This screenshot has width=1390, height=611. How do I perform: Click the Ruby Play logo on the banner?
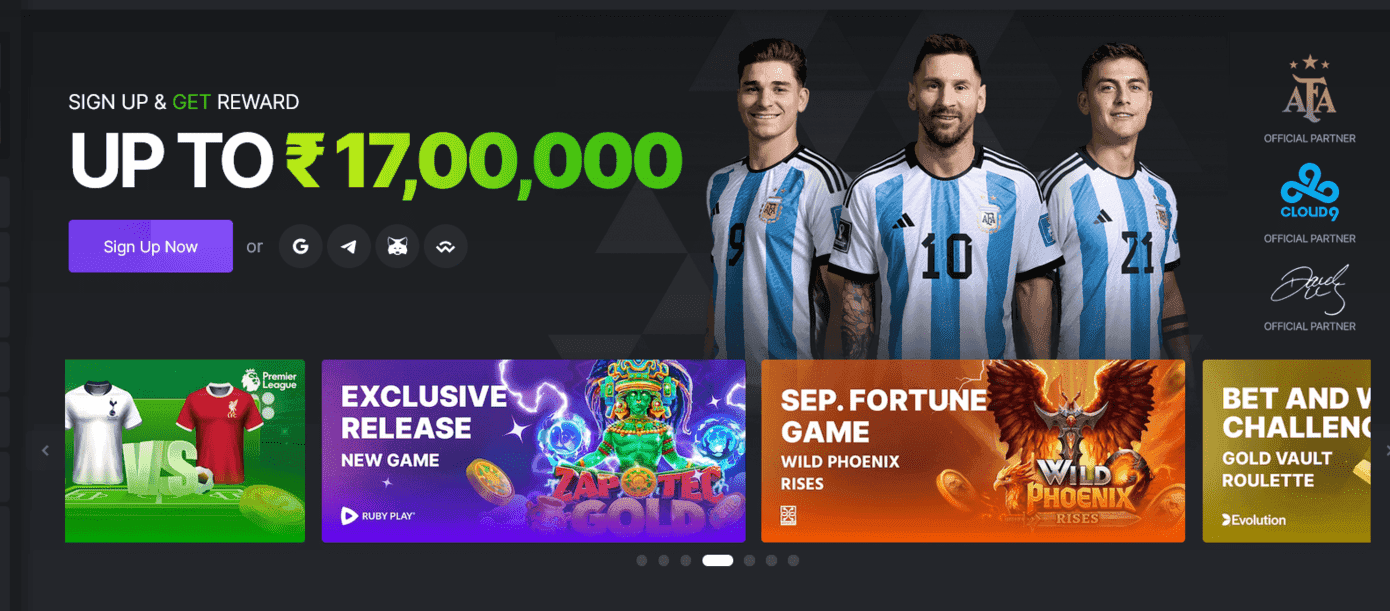click(378, 516)
